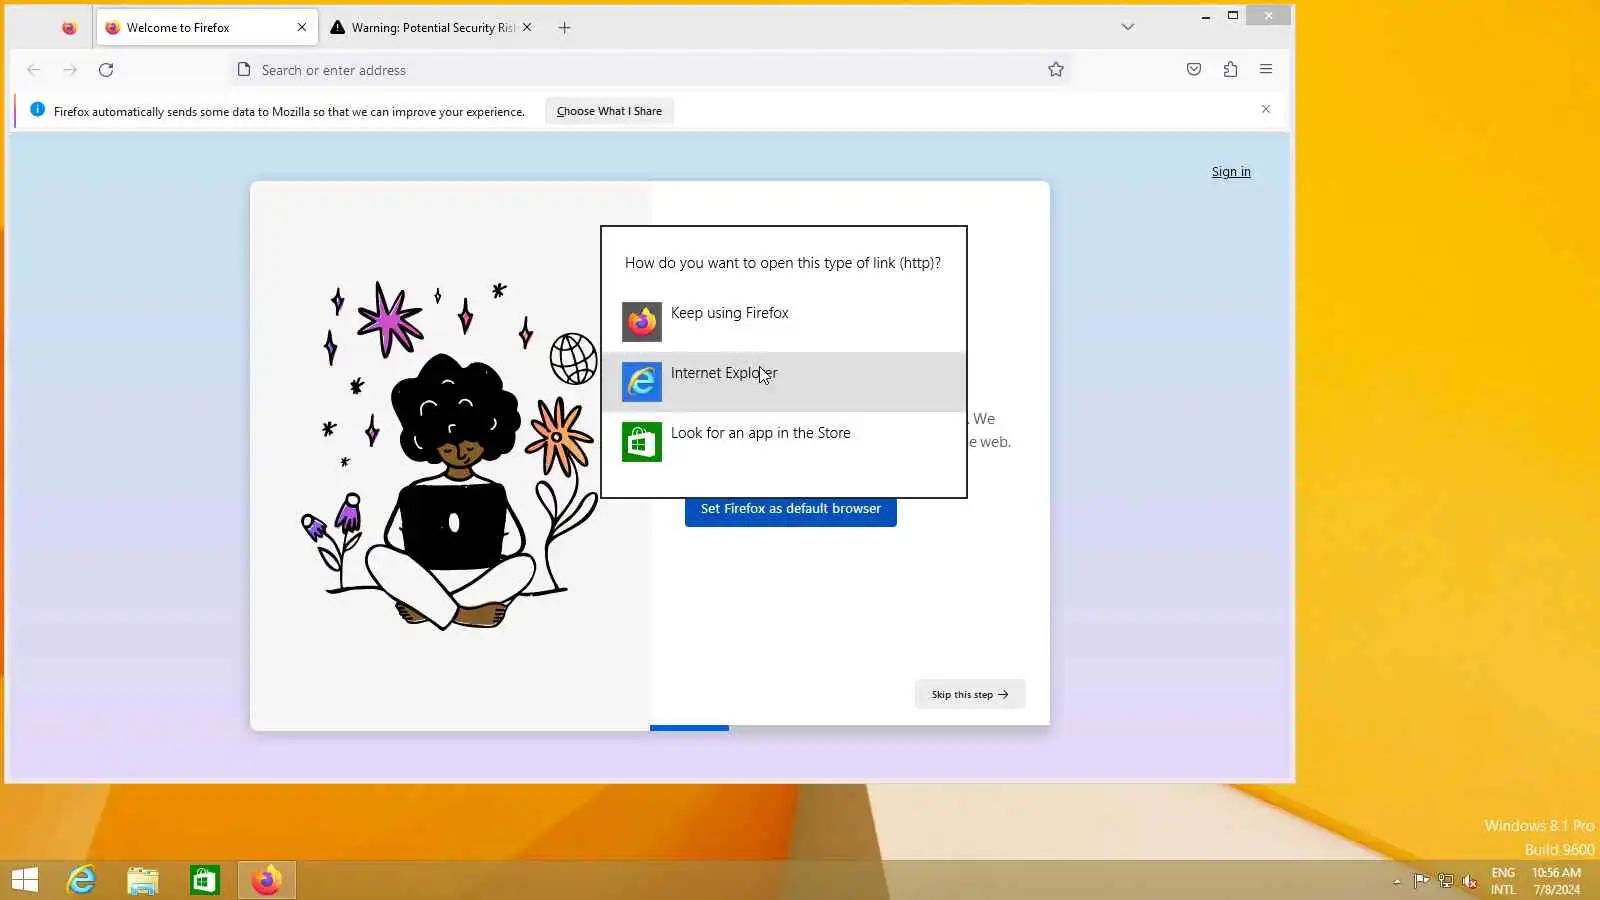Click the Firefox taskbar icon
Viewport: 1600px width, 900px height.
point(267,880)
